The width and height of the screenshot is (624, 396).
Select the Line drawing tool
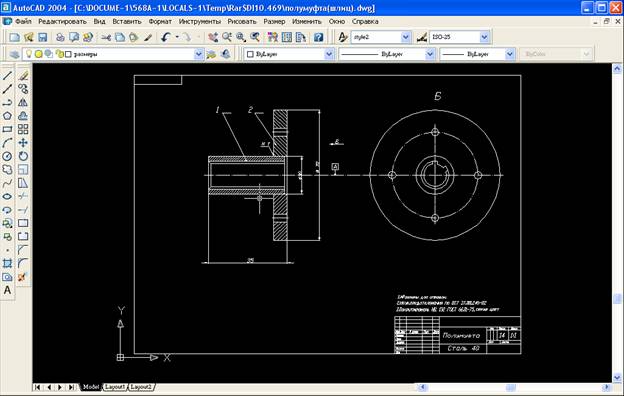tap(7, 76)
